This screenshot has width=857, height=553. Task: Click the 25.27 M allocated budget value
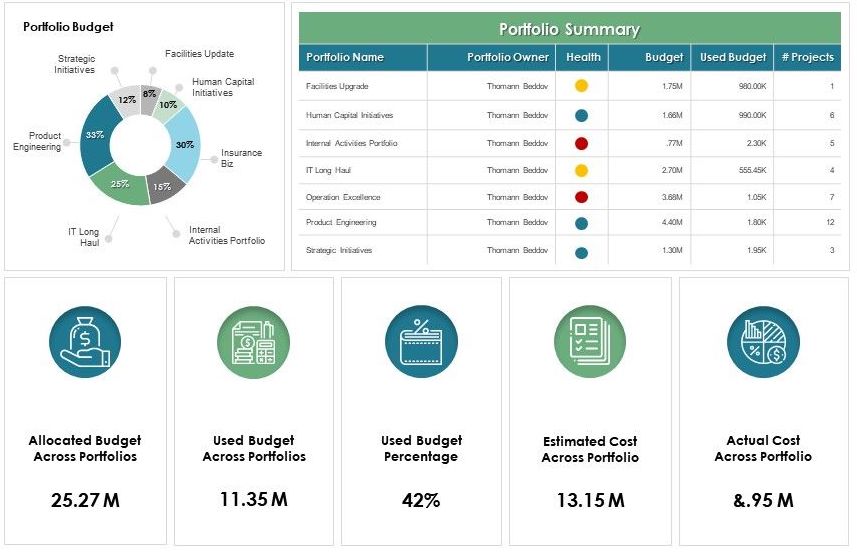[85, 500]
